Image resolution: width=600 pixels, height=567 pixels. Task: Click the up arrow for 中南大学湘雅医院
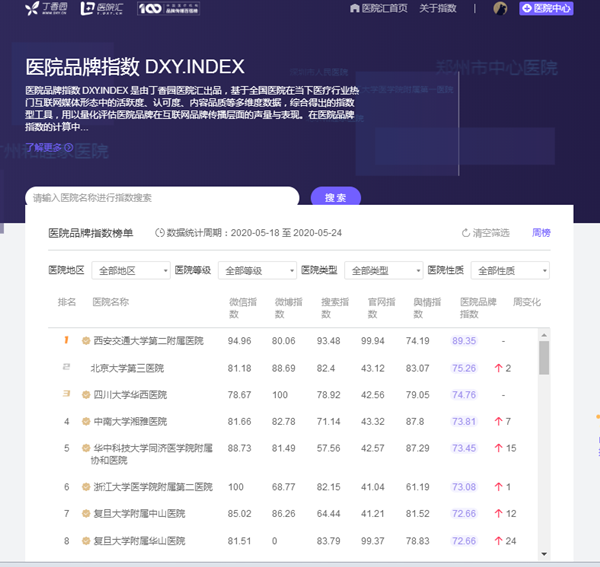498,421
